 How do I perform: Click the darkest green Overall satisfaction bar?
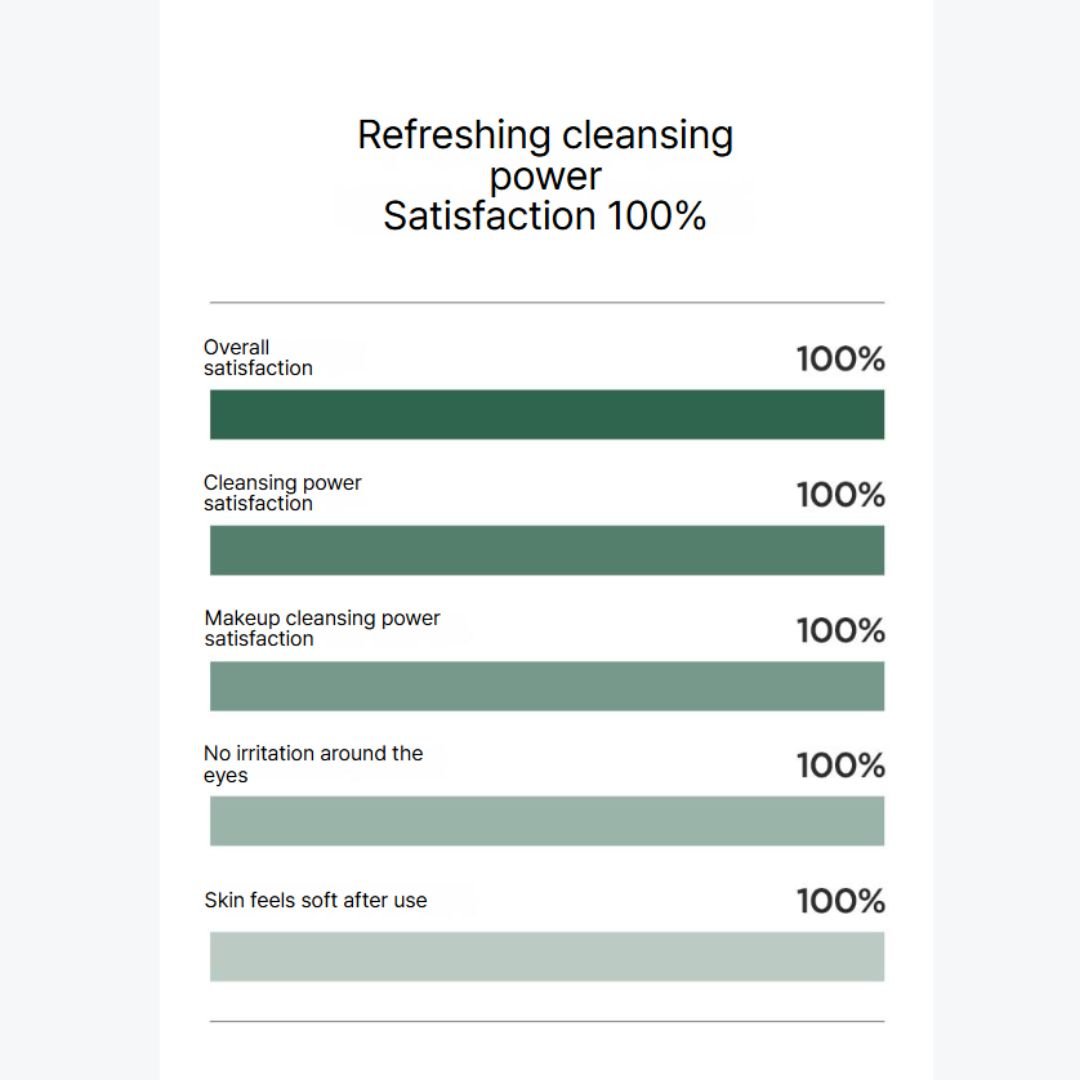pyautogui.click(x=547, y=415)
